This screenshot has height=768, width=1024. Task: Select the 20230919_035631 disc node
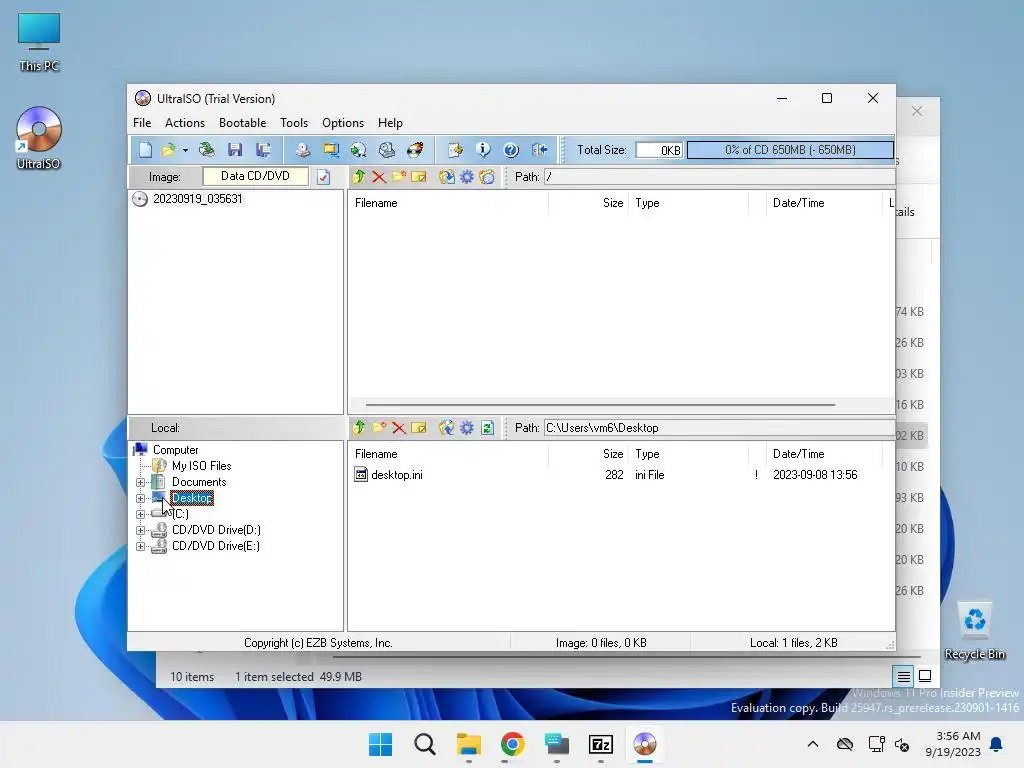tap(197, 199)
